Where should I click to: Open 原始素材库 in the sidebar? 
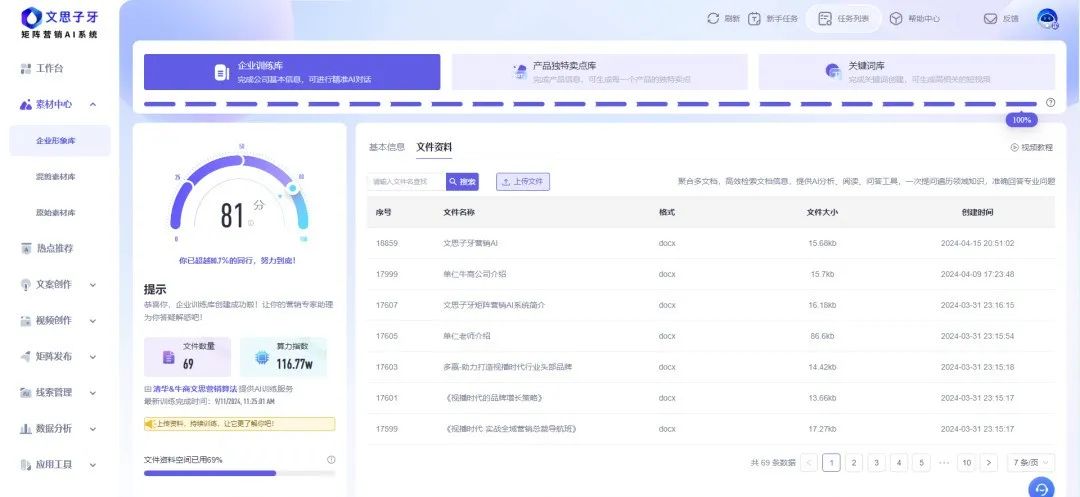tap(56, 213)
